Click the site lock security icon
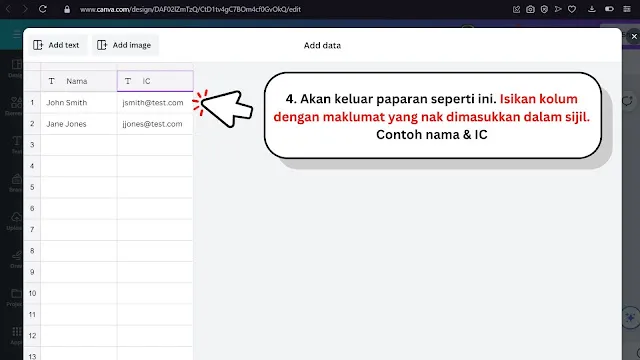Image resolution: width=640 pixels, height=360 pixels. tap(67, 9)
